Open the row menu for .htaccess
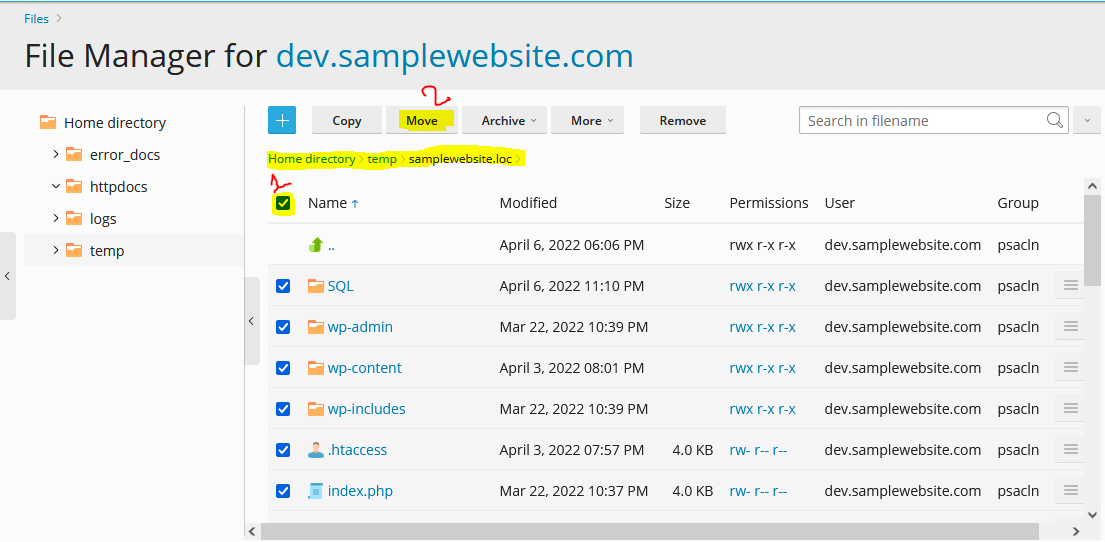 click(1070, 450)
